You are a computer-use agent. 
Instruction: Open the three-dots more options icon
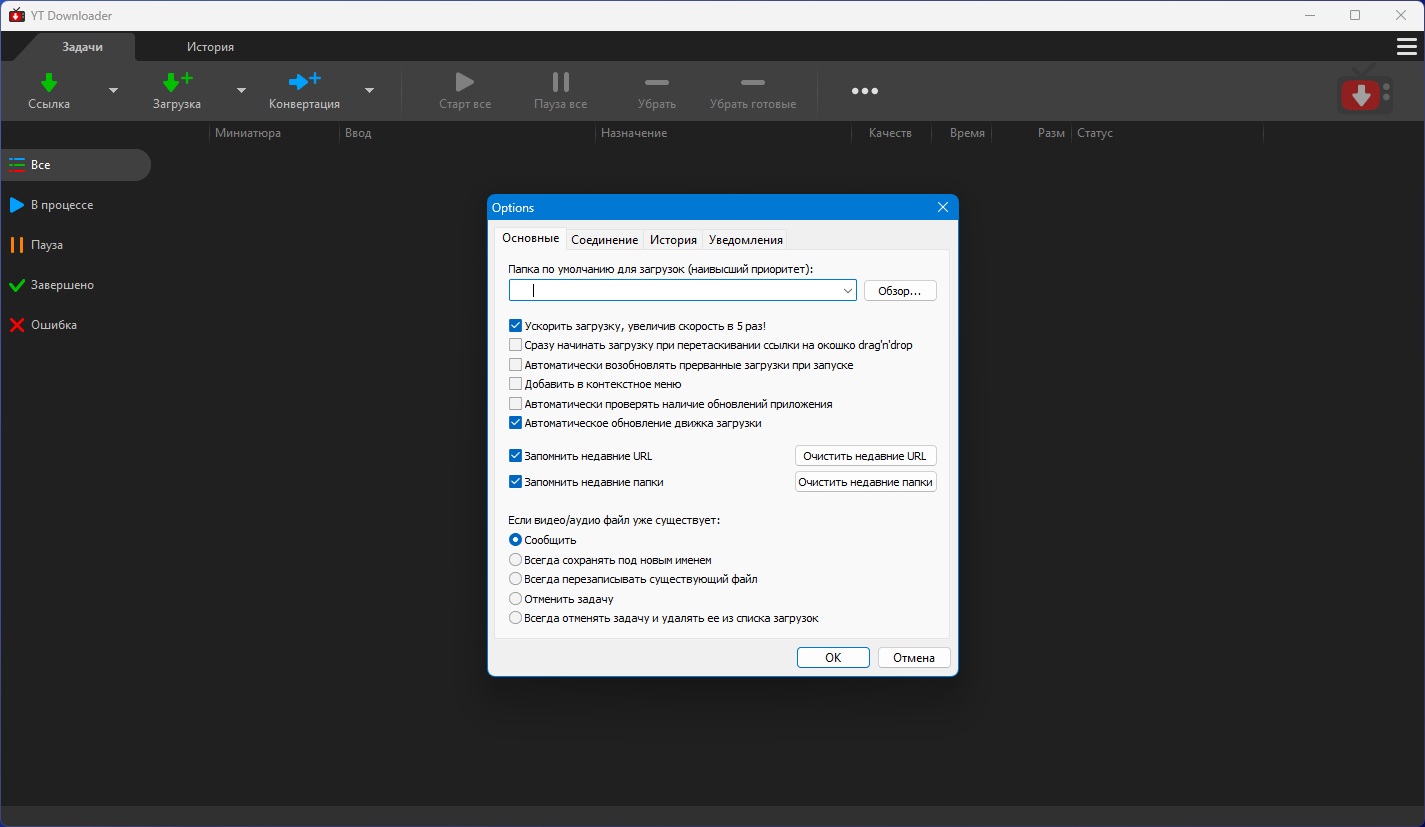click(865, 91)
